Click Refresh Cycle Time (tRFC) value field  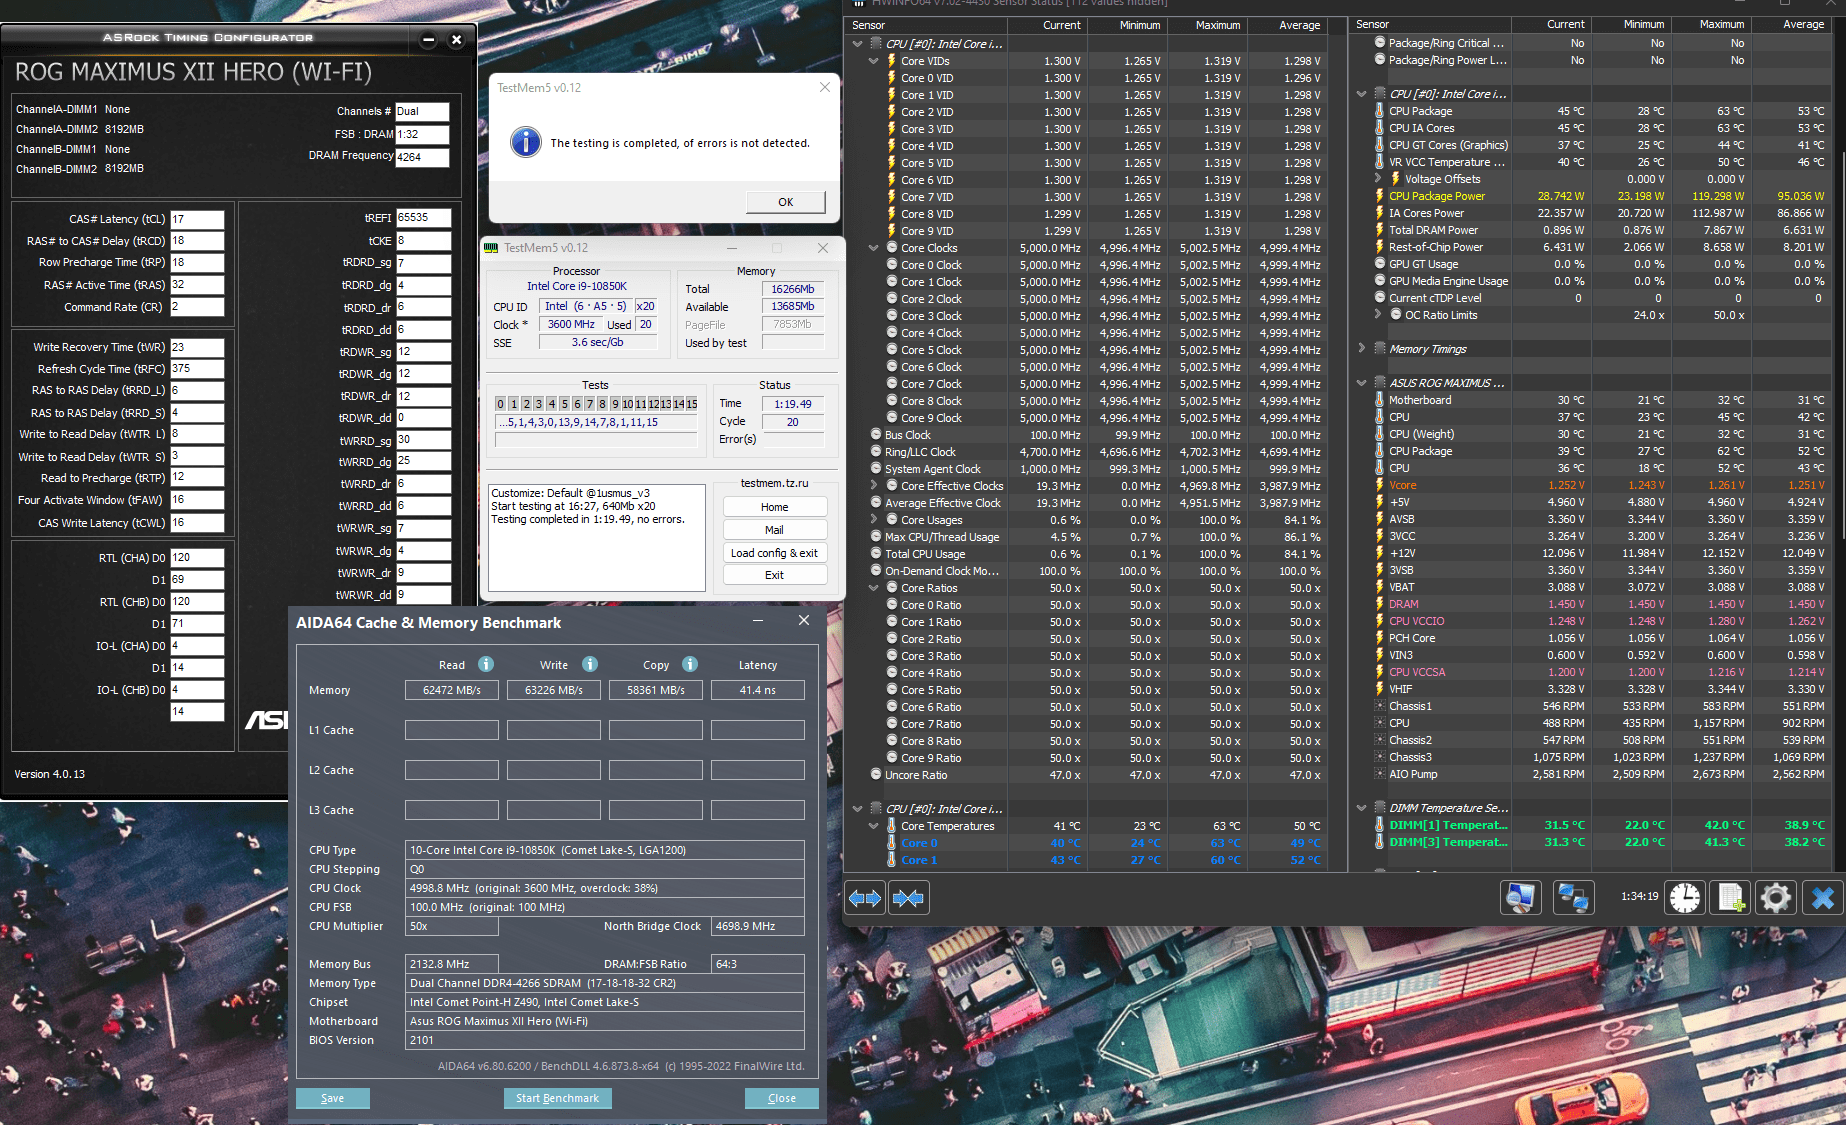[x=197, y=369]
